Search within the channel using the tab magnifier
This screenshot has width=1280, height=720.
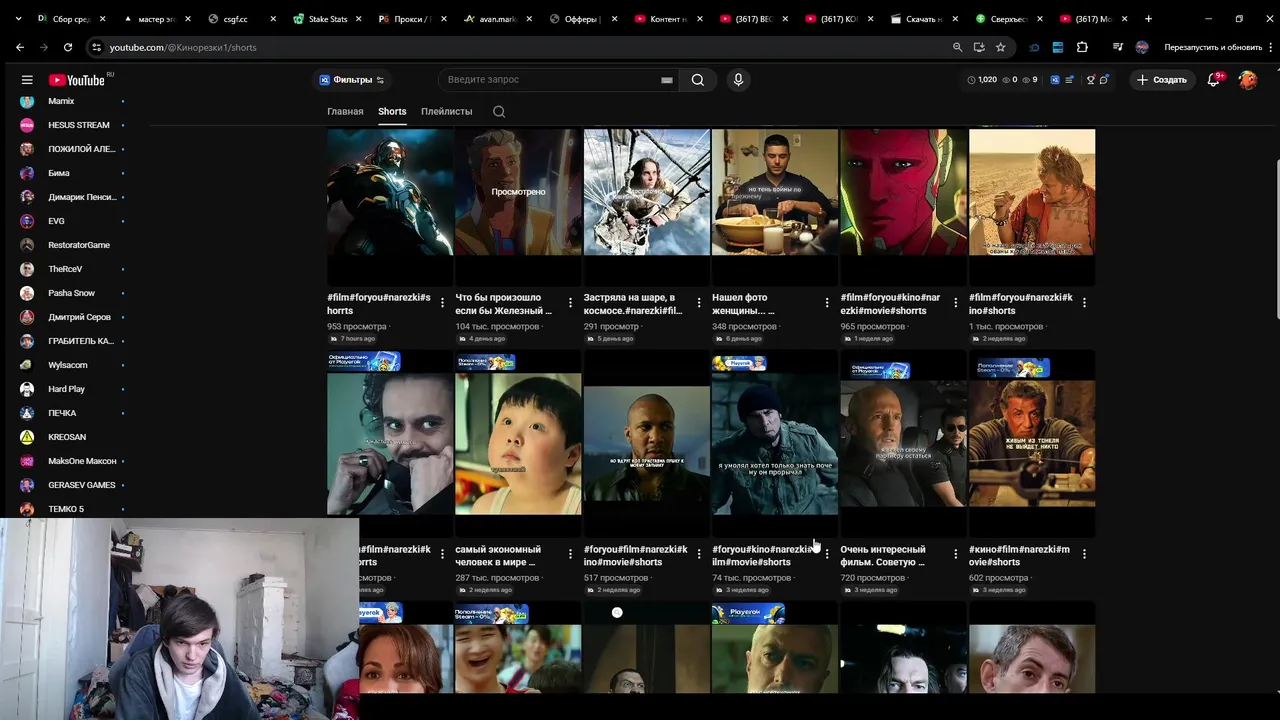point(499,111)
